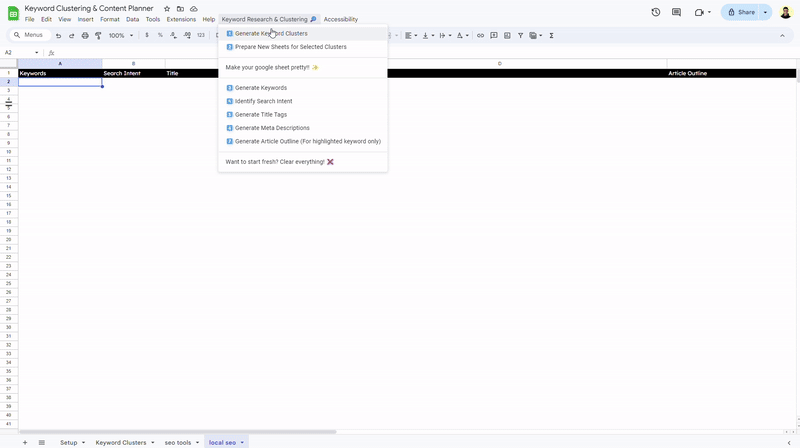Select Generate Keyword Clusters menu entry

(x=303, y=34)
